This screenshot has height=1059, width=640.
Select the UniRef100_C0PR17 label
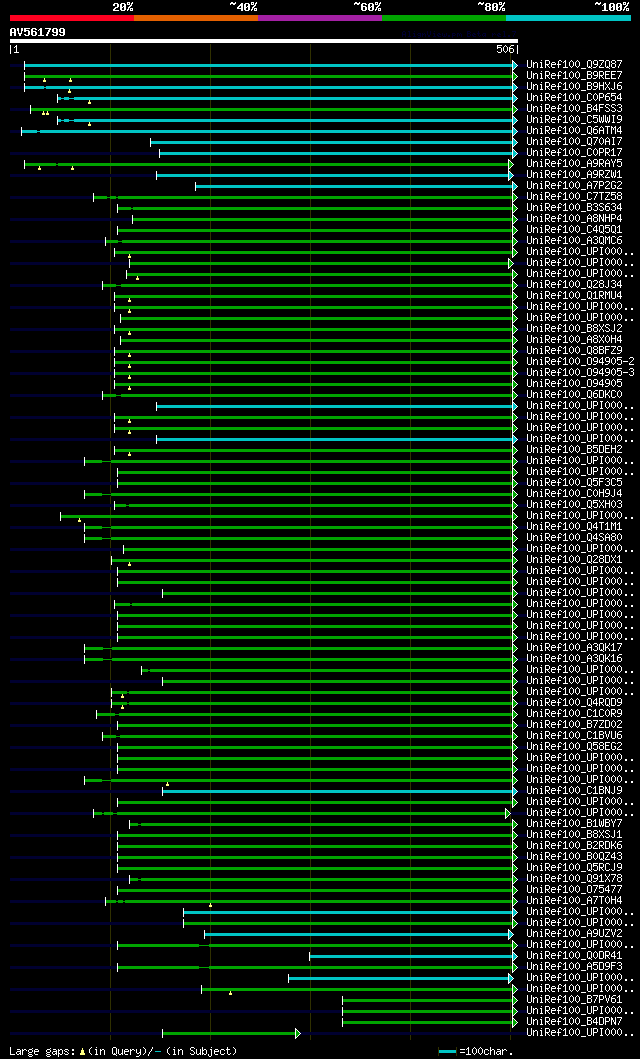[x=575, y=153]
